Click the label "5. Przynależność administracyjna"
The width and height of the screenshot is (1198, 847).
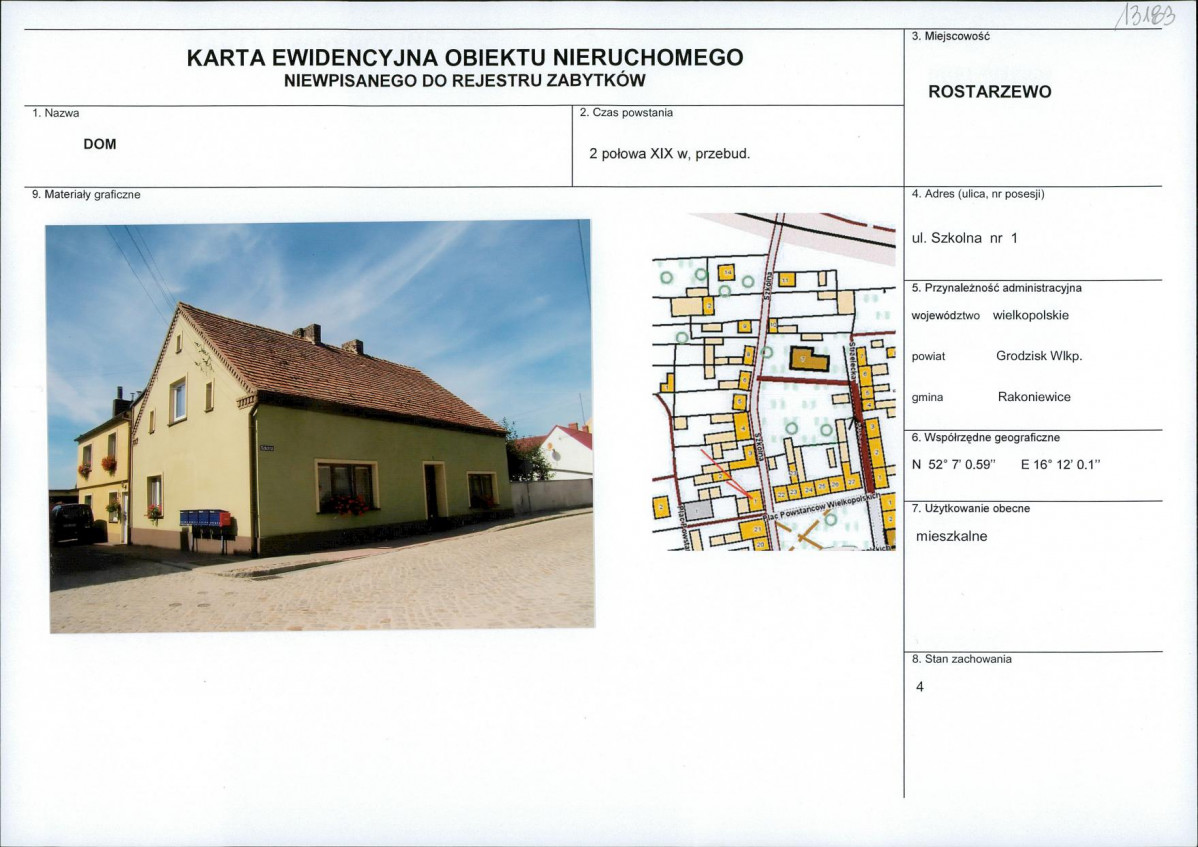[x=996, y=289]
